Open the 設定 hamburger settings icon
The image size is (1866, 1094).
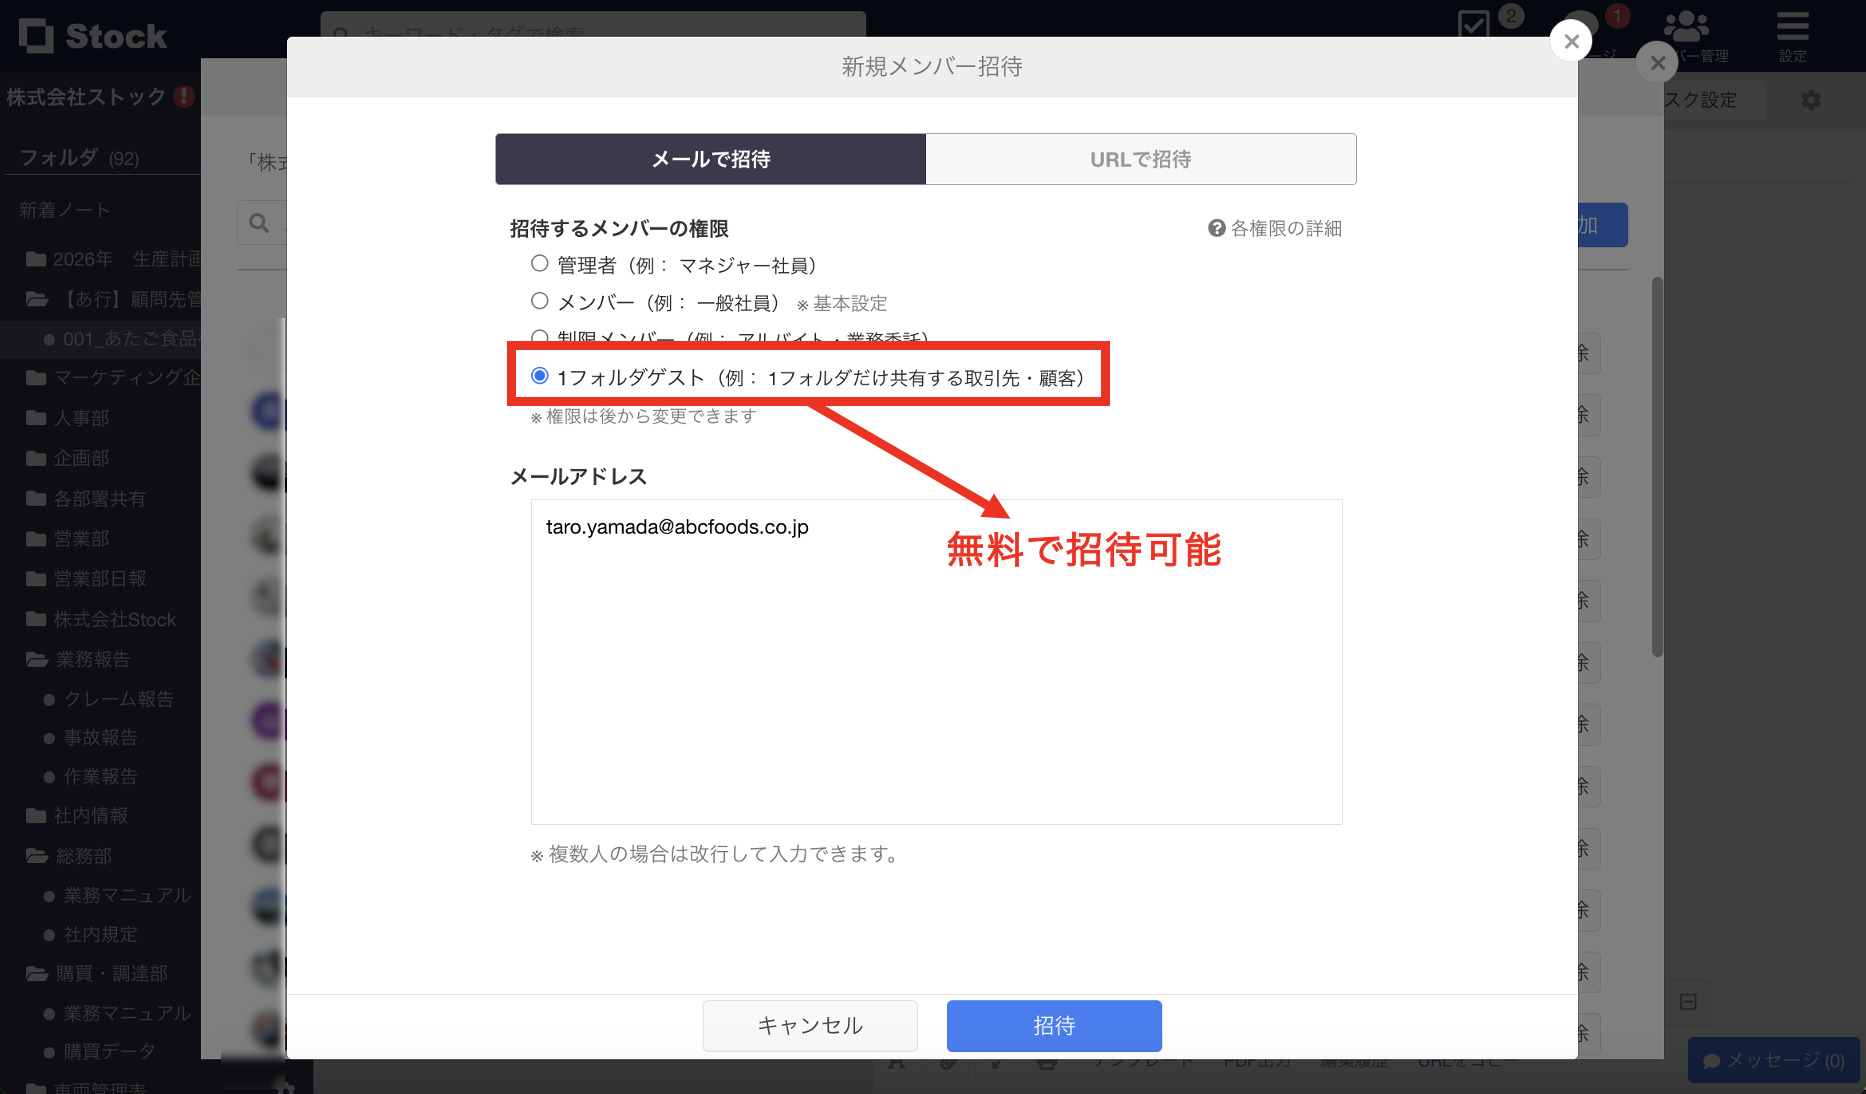click(1791, 27)
